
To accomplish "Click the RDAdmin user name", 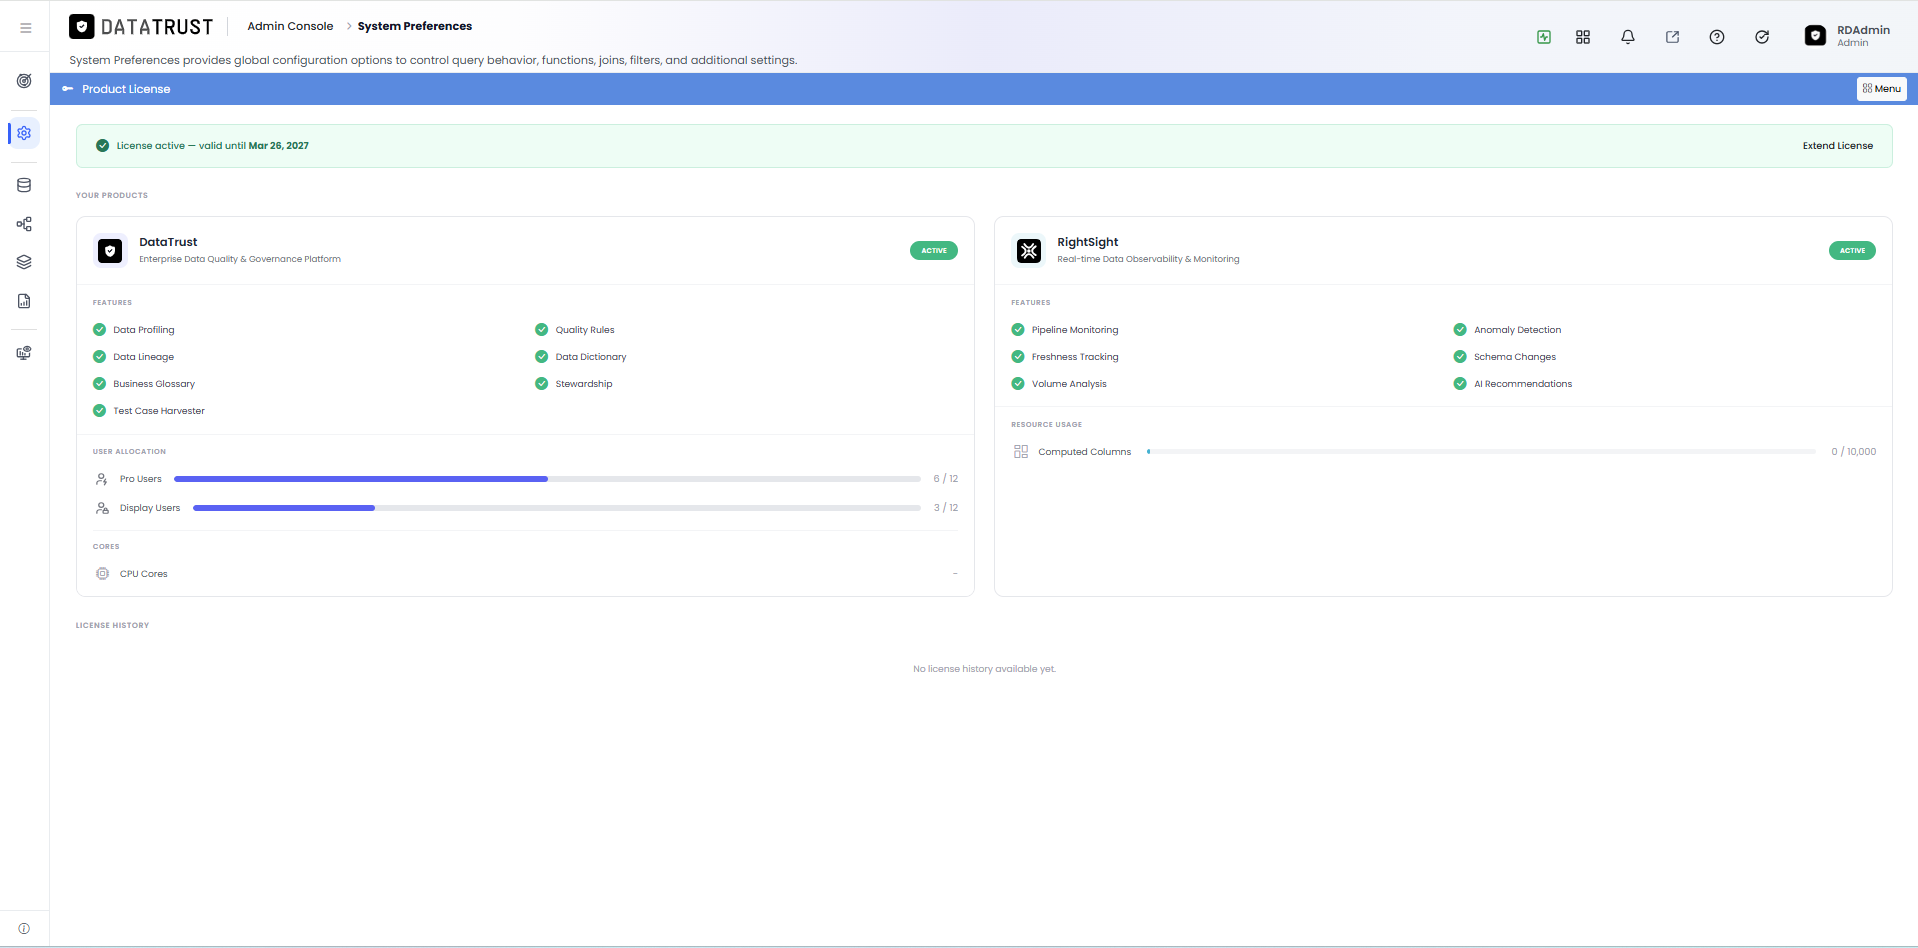I will [1863, 30].
